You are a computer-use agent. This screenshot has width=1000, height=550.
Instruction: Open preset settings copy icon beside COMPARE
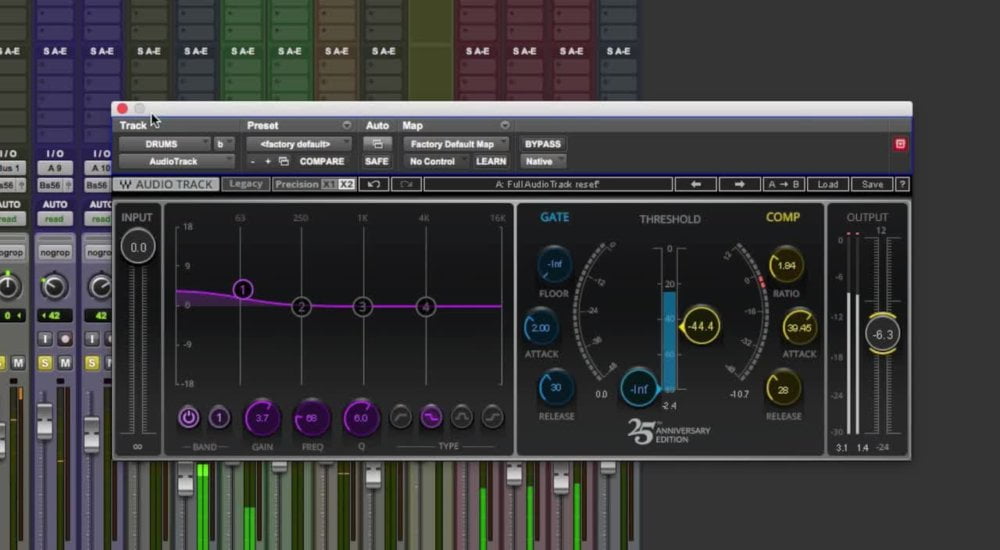(284, 162)
